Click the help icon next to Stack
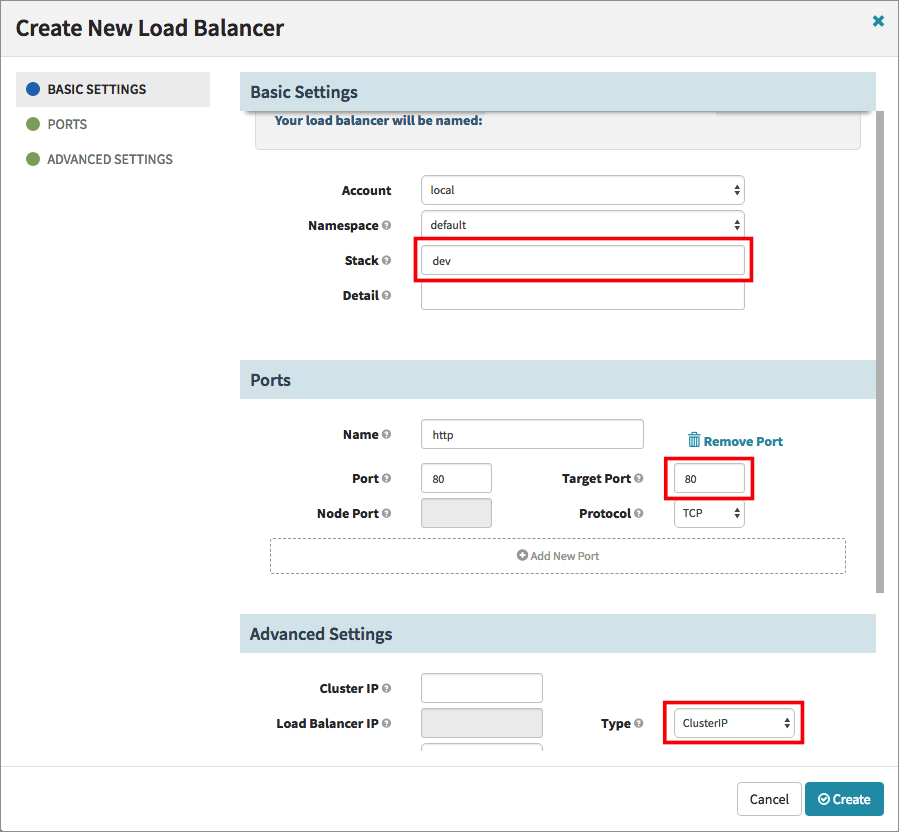Viewport: 899px width, 832px height. (387, 261)
